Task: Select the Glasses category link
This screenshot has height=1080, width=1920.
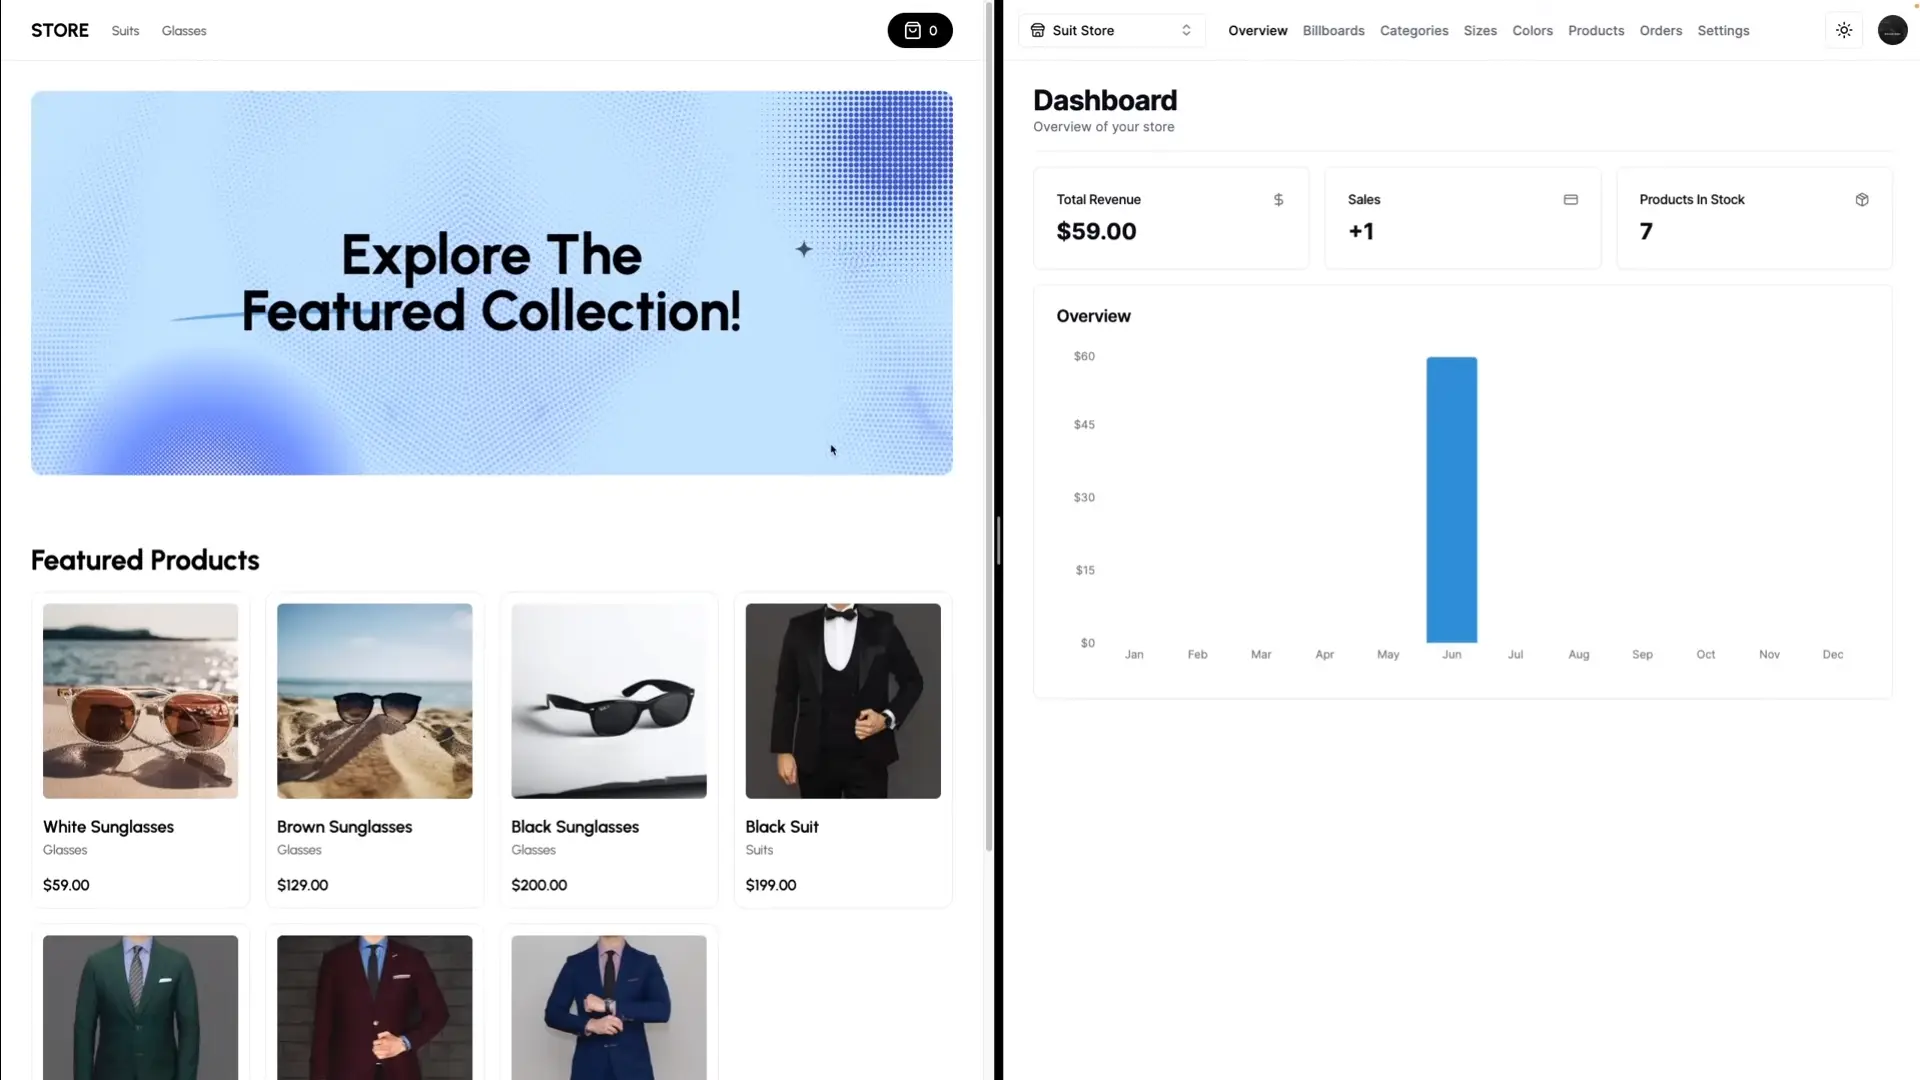Action: (184, 31)
